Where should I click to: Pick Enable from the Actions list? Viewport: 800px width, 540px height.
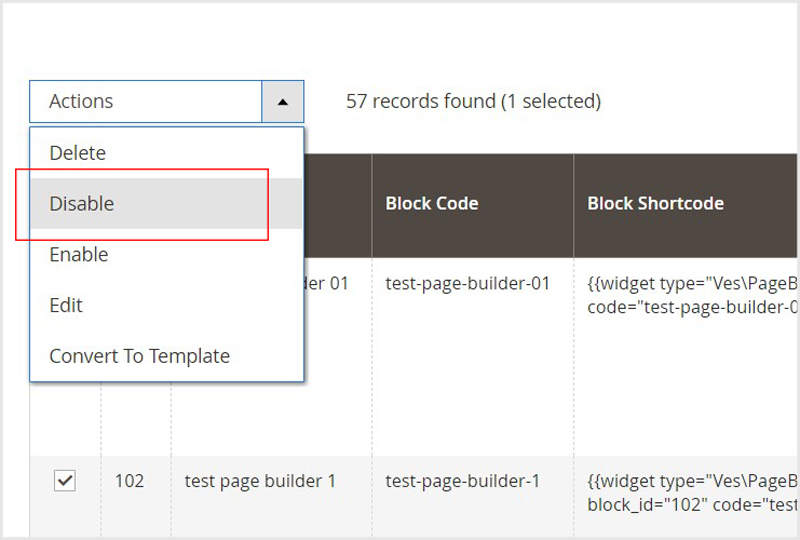coord(79,255)
